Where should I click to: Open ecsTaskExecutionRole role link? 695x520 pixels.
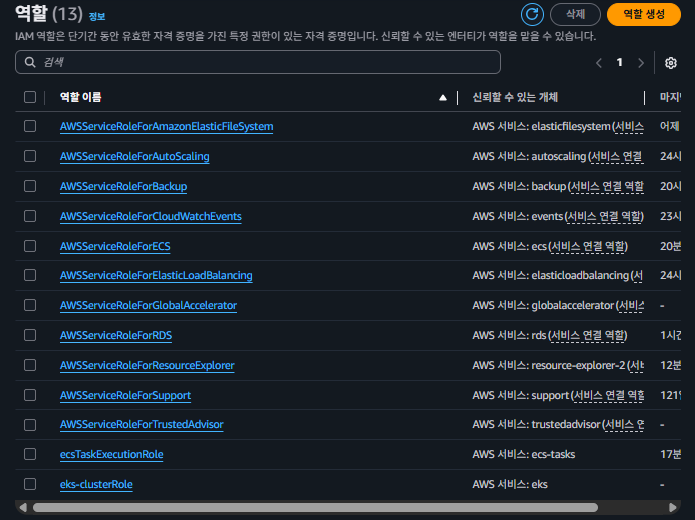click(112, 454)
